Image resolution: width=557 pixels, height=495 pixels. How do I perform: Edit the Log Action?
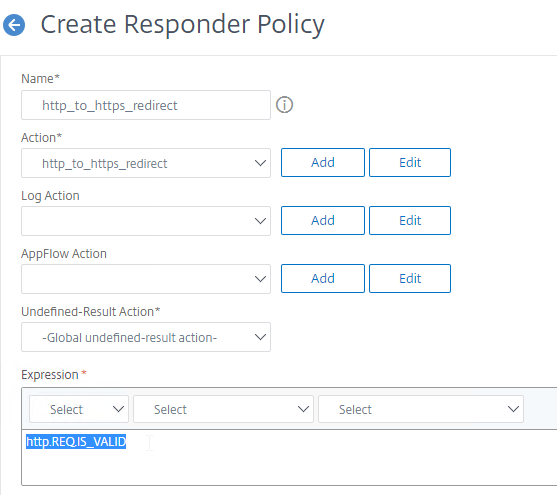[x=410, y=220]
